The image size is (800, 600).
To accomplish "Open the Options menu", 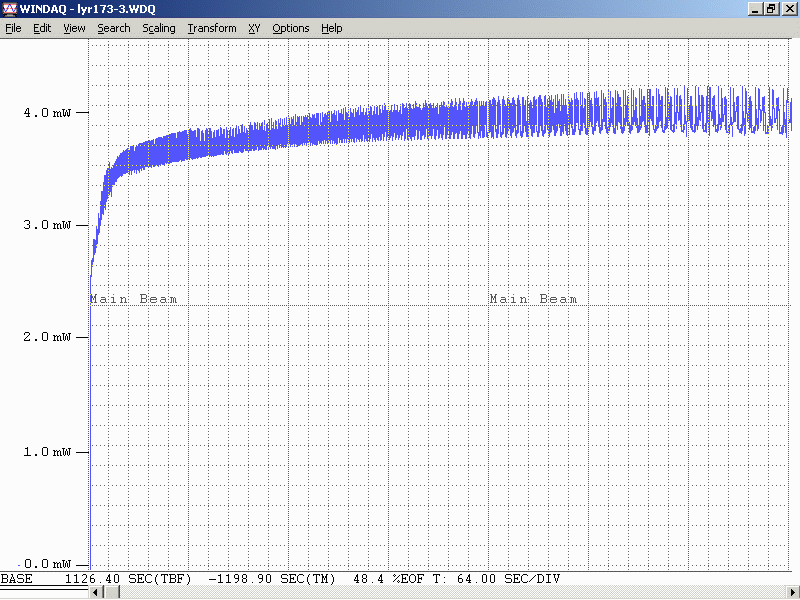I will click(x=291, y=28).
